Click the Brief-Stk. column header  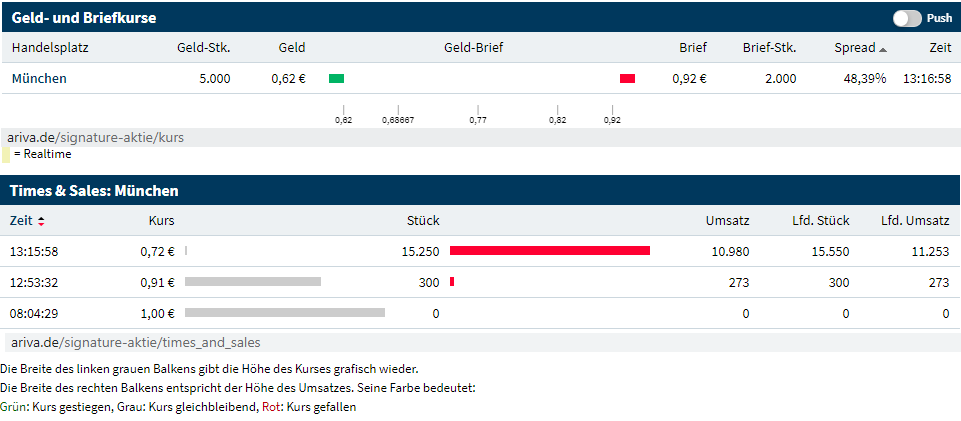(x=769, y=47)
